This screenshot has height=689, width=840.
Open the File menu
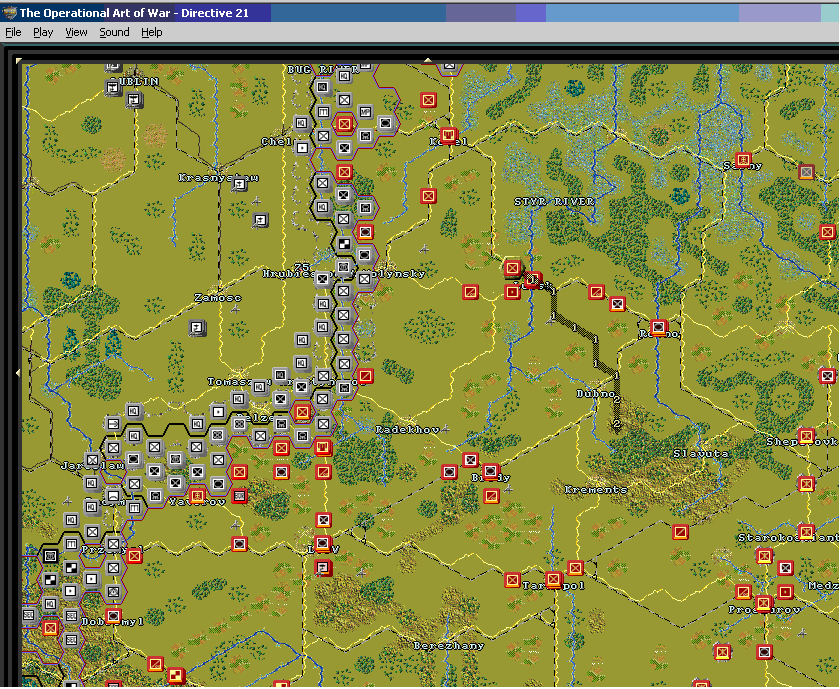coord(13,32)
